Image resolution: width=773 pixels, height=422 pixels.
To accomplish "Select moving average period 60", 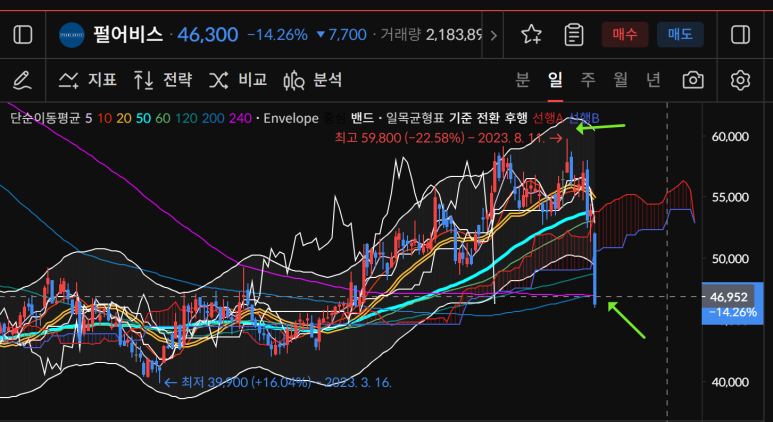I will click(x=163, y=118).
